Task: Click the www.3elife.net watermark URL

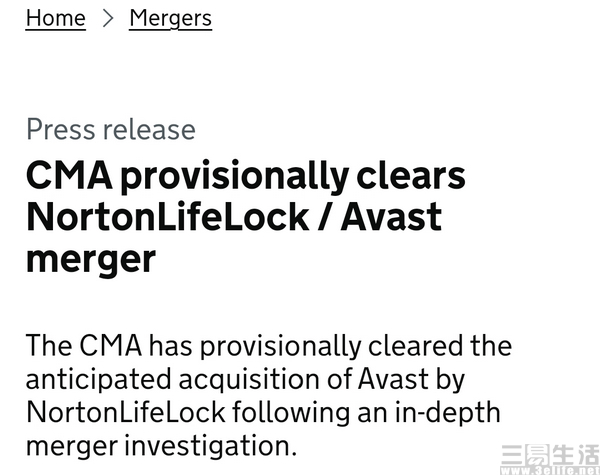Action: click(550, 470)
